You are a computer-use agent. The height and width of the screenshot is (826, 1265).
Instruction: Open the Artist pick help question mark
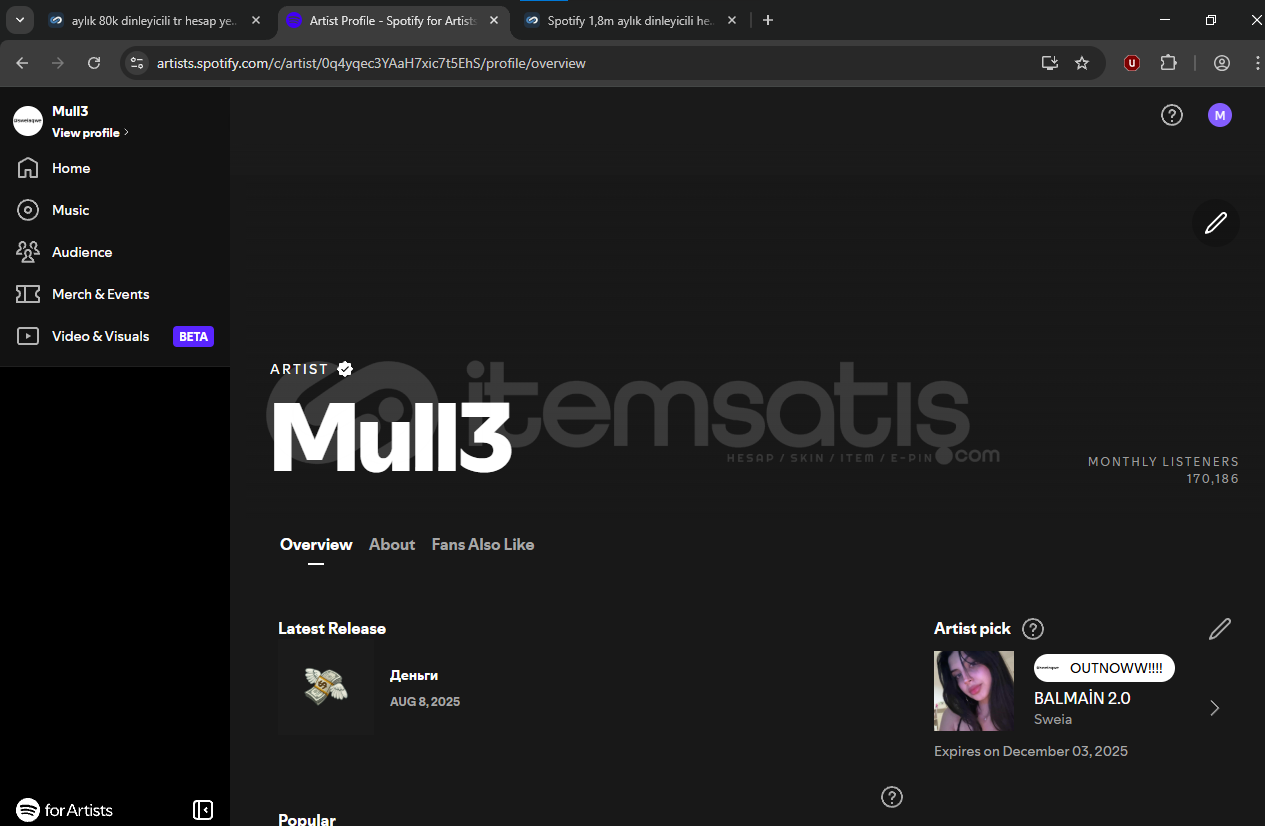1033,629
